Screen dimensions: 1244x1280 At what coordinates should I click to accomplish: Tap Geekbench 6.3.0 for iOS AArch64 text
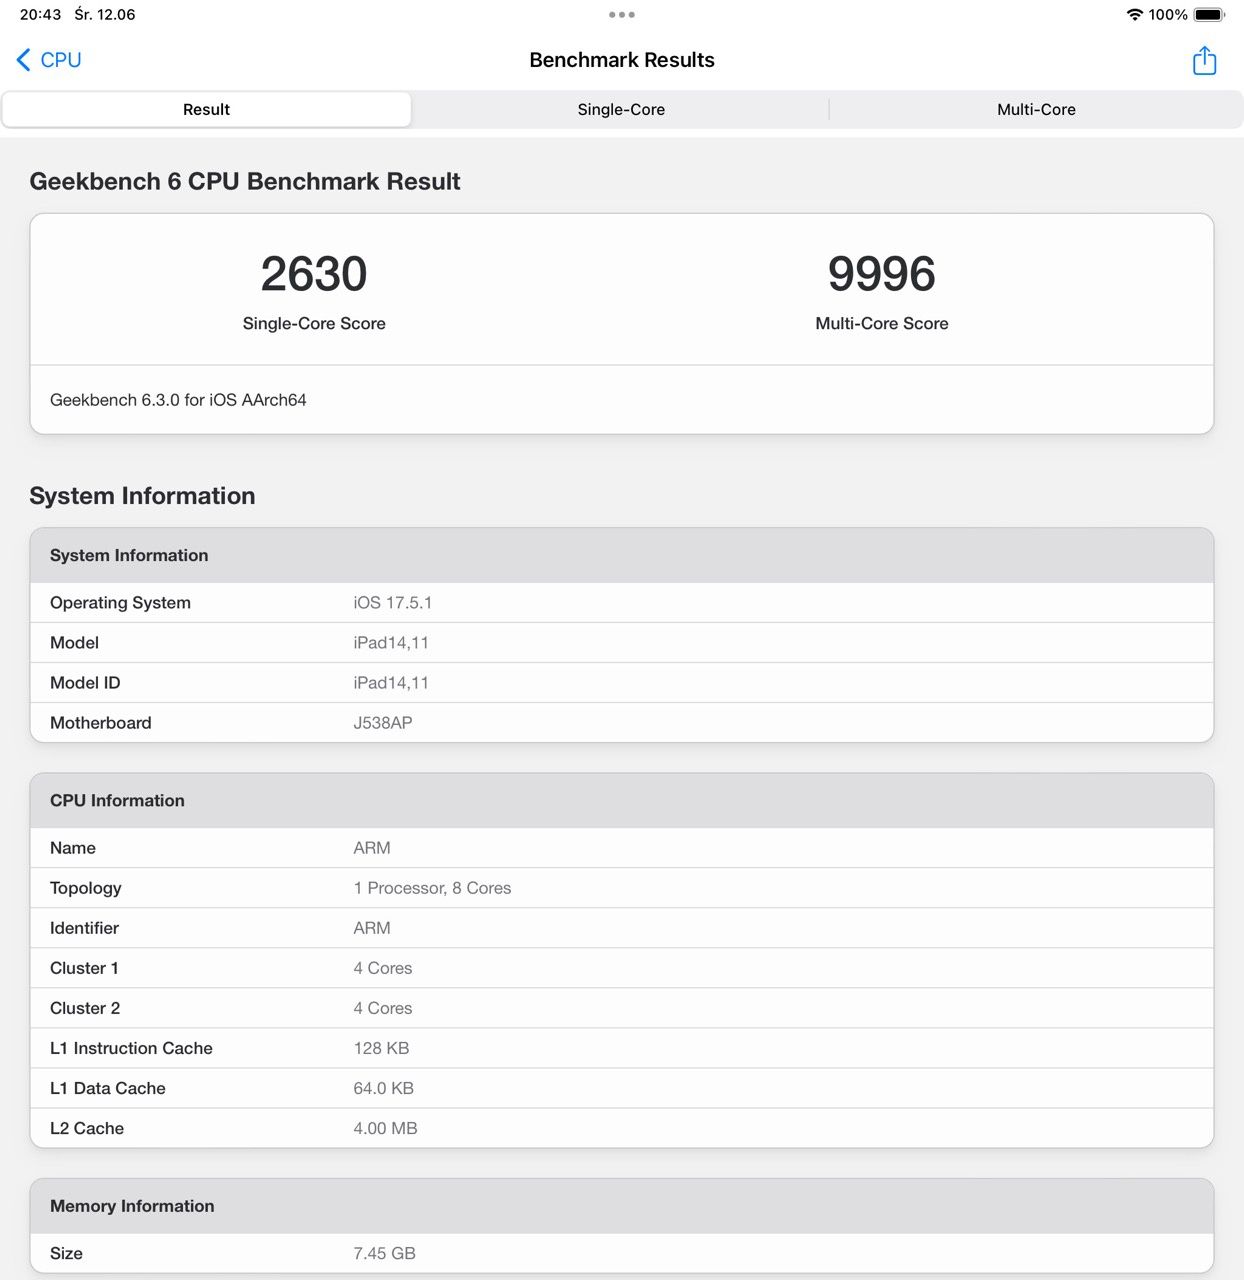click(178, 400)
